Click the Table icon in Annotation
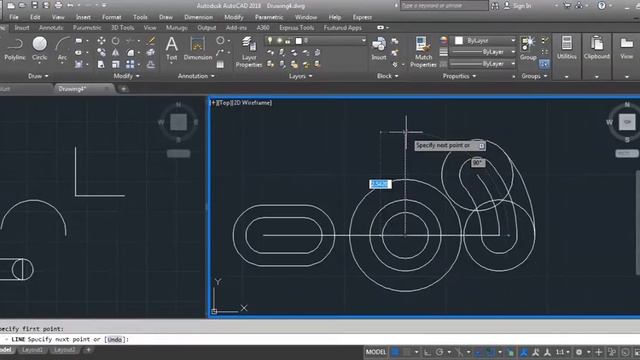 [220, 64]
